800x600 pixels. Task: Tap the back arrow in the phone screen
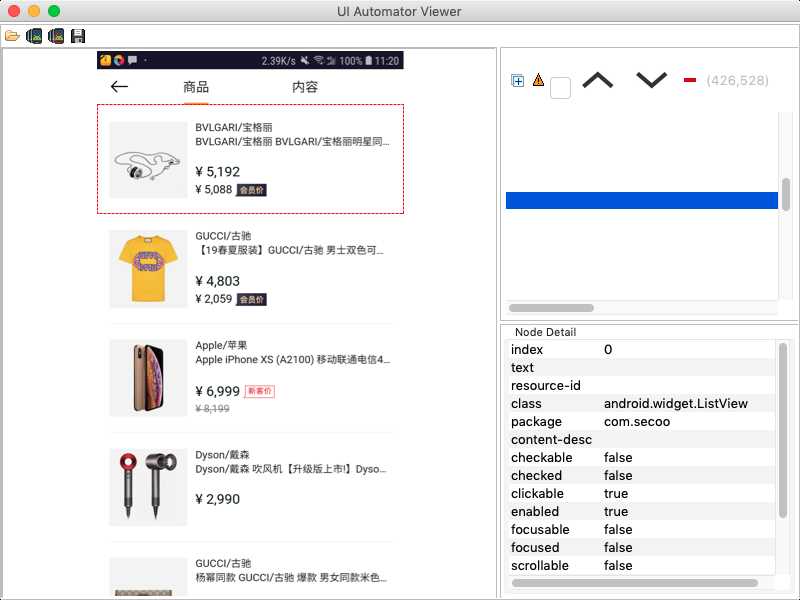pos(119,87)
